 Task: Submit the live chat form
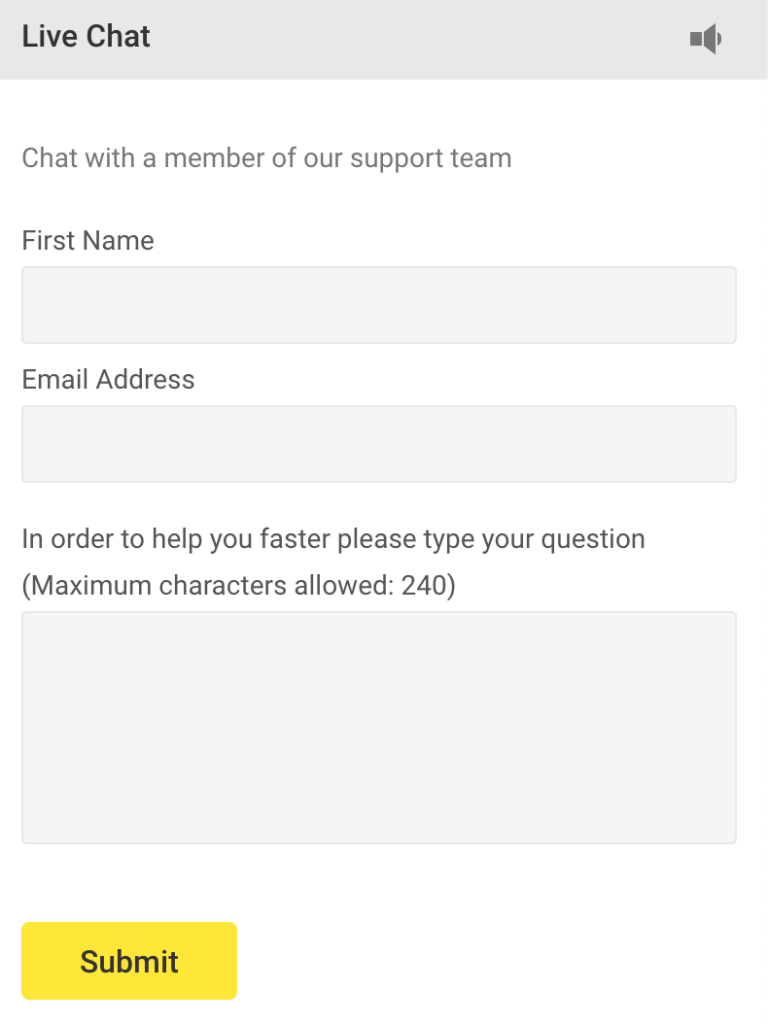tap(129, 961)
